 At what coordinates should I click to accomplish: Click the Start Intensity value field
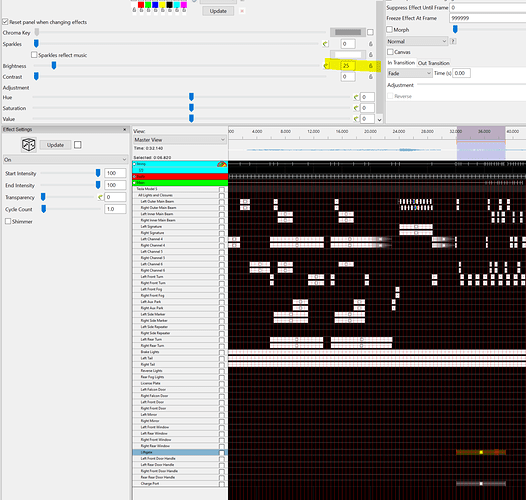[115, 173]
